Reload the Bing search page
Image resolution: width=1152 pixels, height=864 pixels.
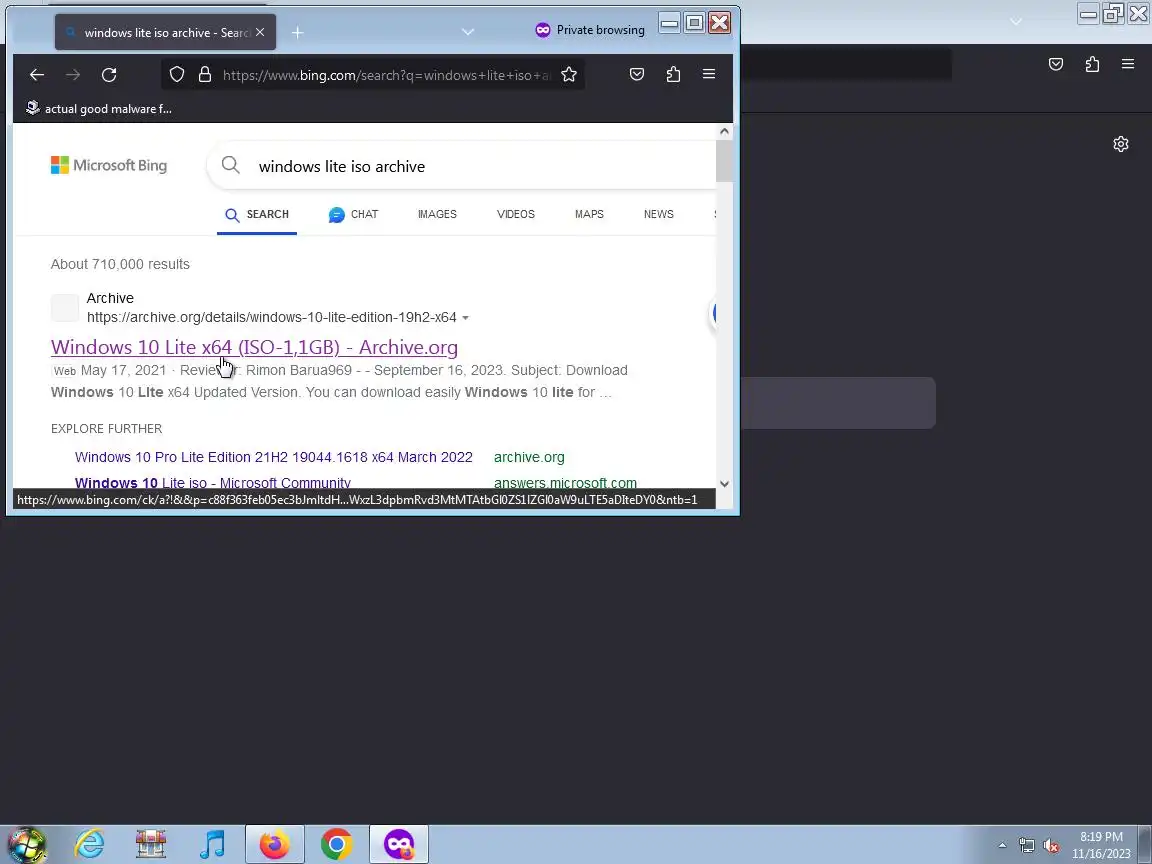tap(109, 74)
